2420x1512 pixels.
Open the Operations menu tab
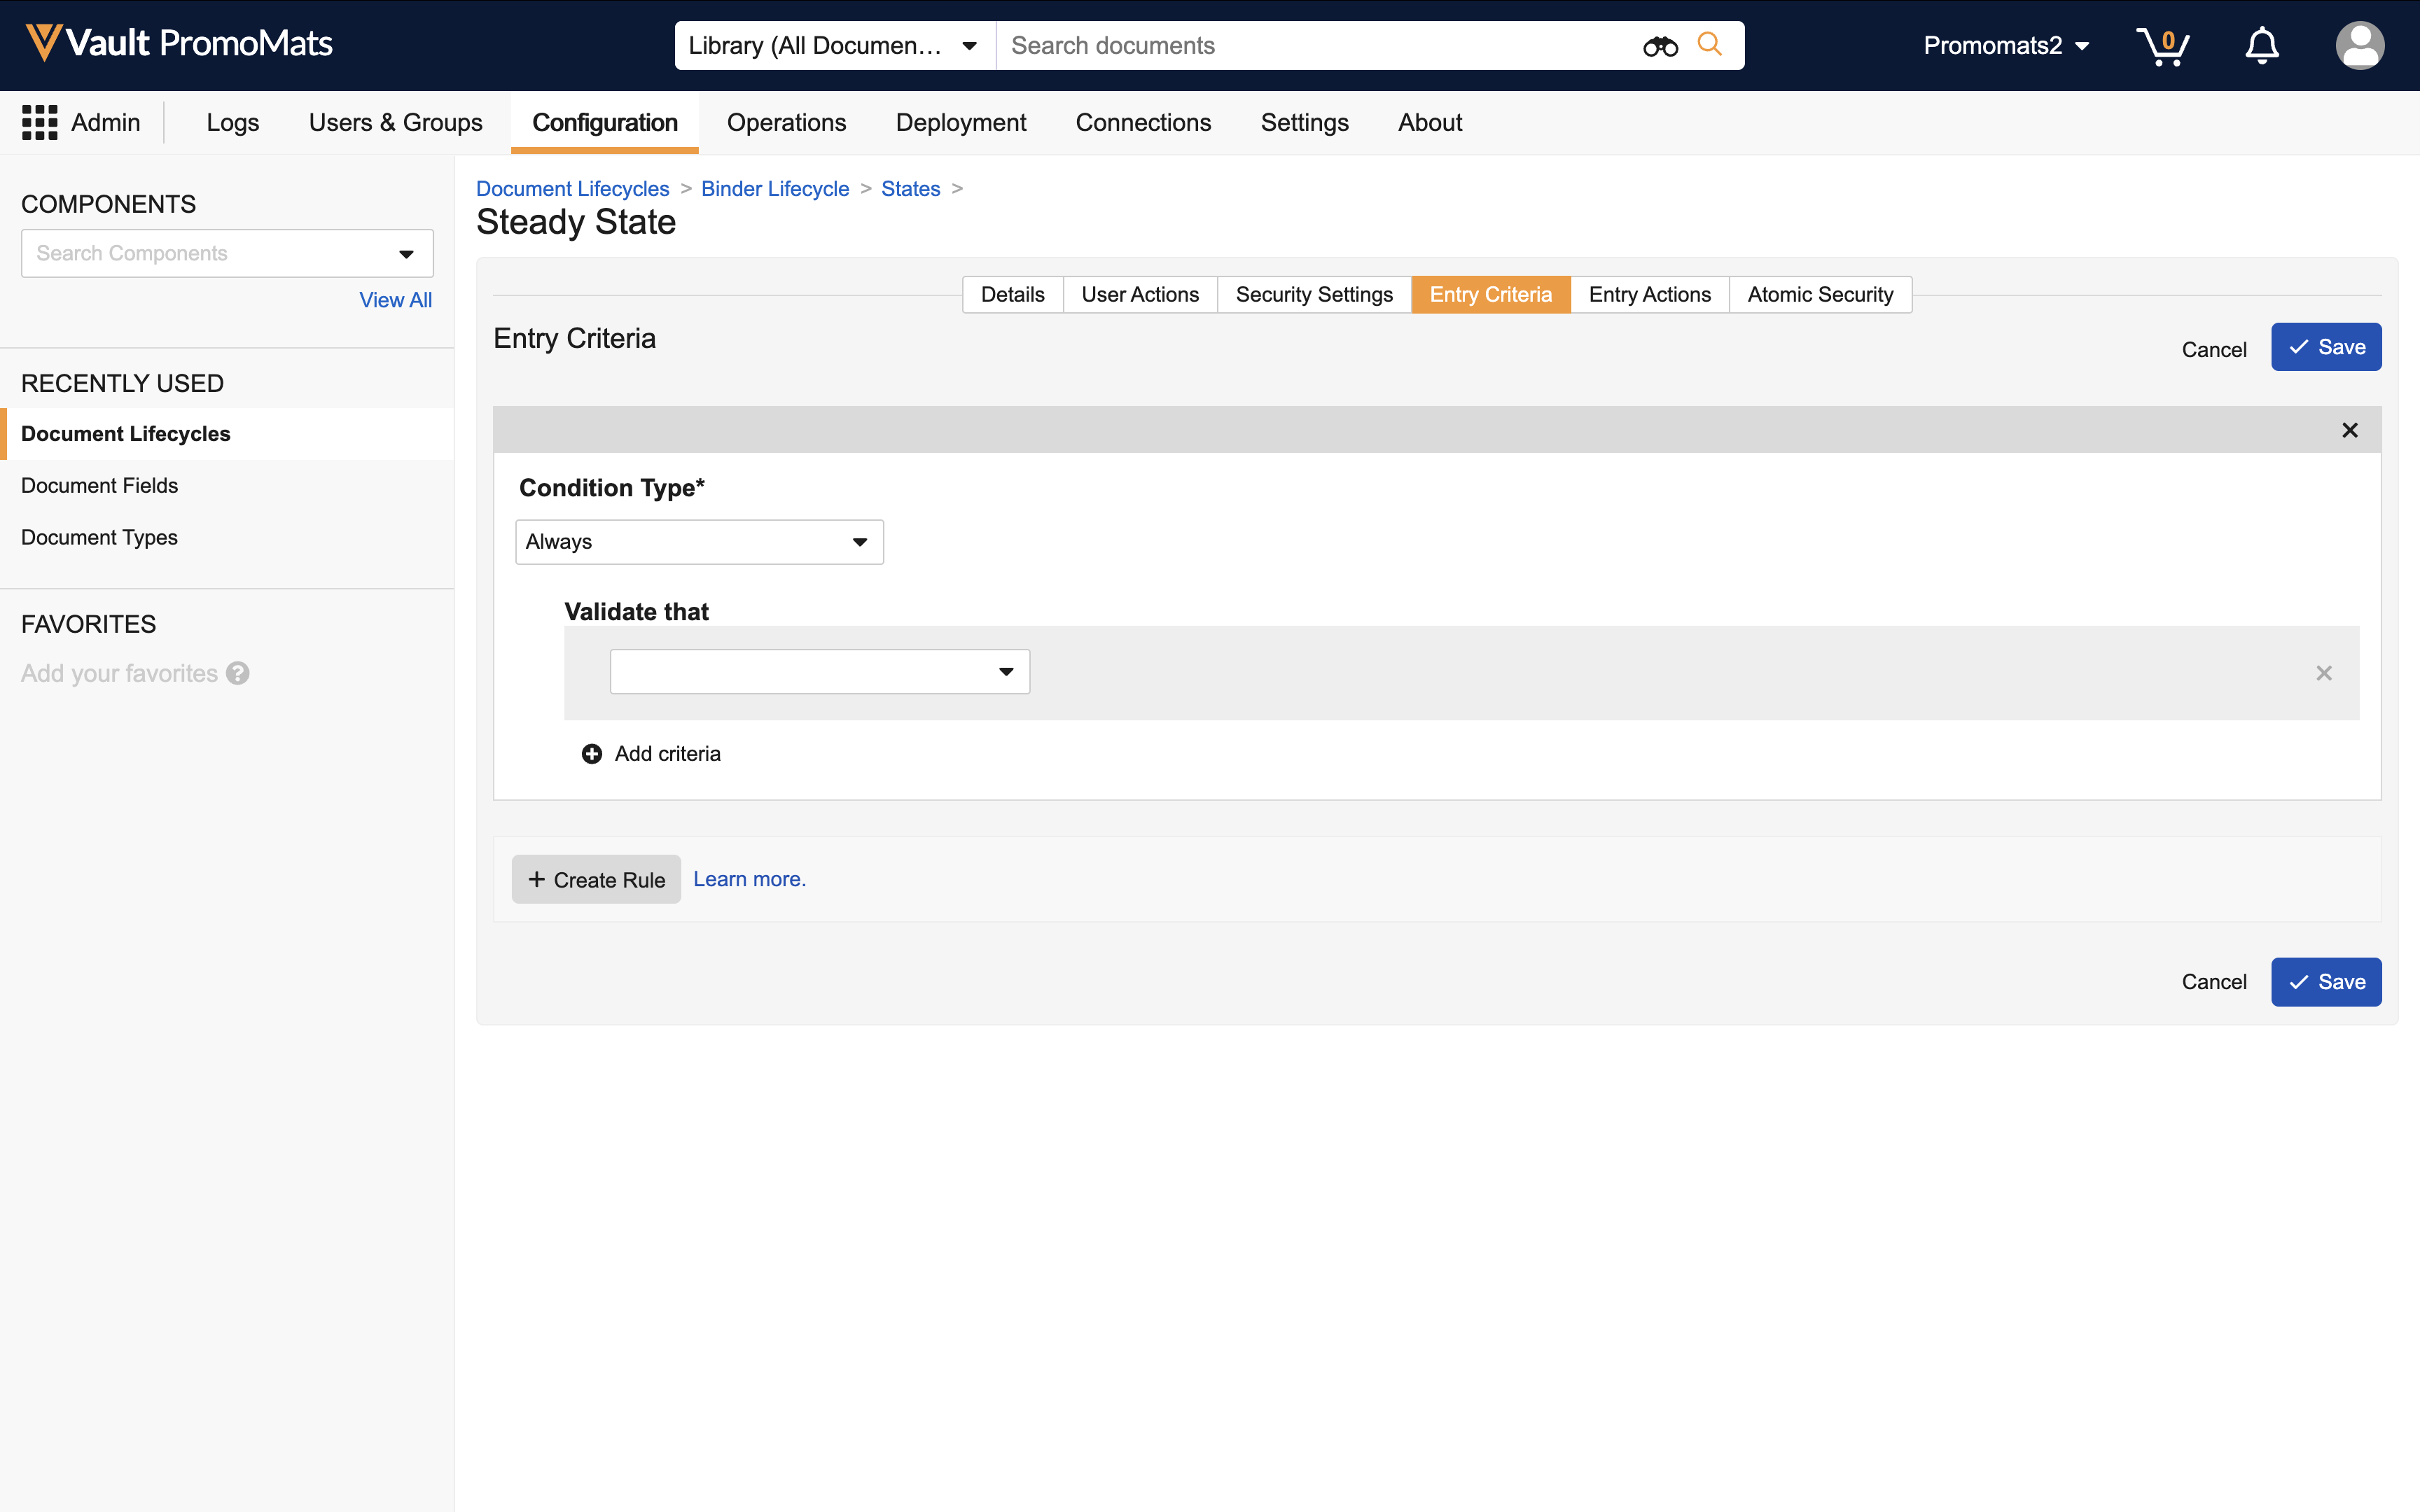(786, 122)
